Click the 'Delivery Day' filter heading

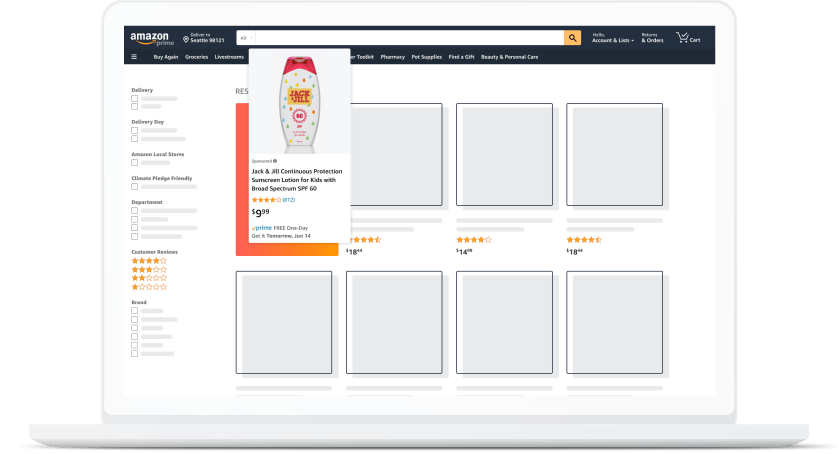pos(148,122)
